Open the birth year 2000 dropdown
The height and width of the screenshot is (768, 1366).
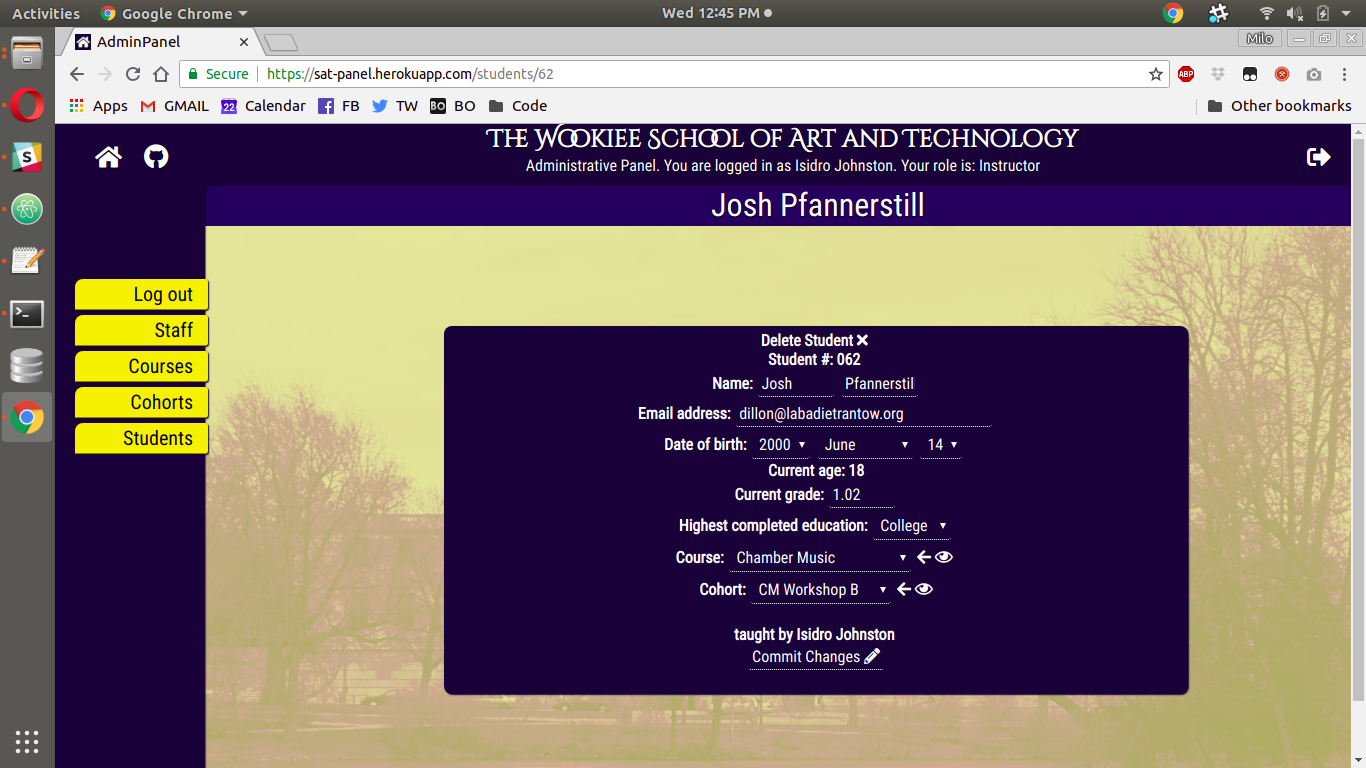(781, 445)
